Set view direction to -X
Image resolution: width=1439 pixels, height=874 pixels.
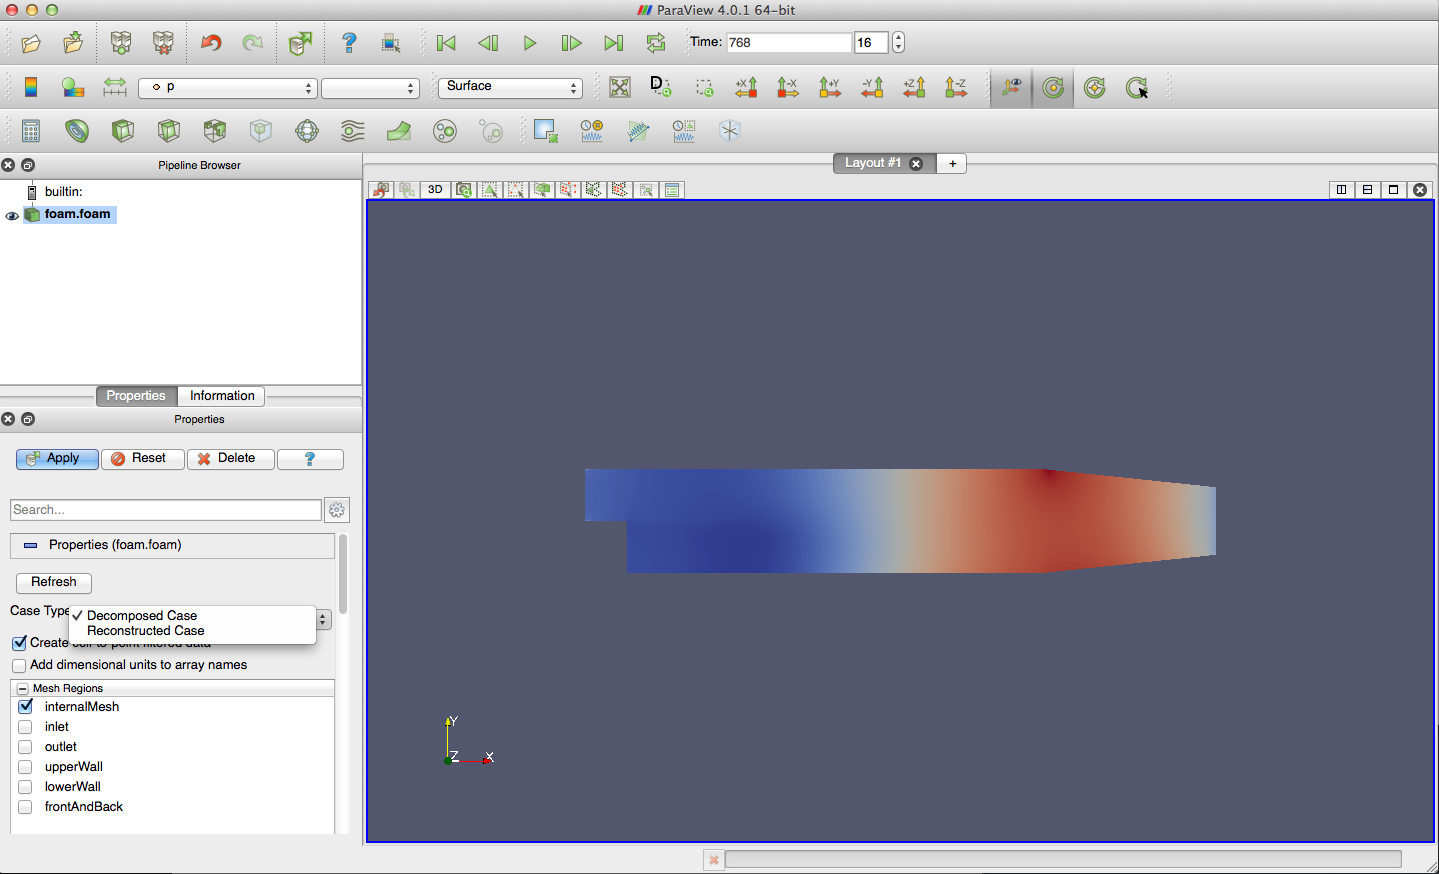[788, 87]
